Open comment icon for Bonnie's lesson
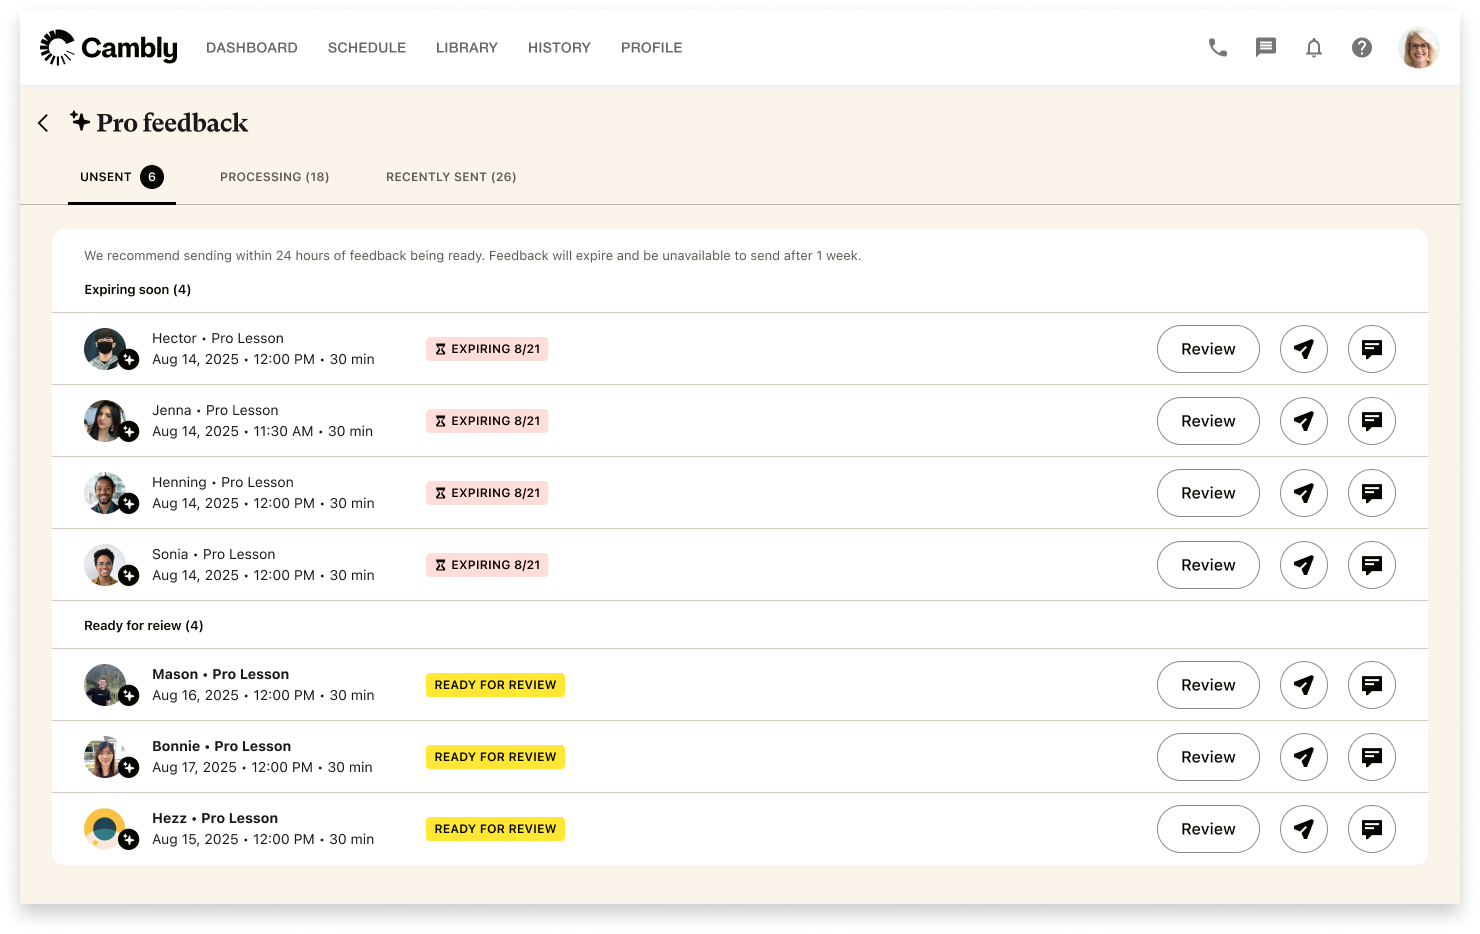 pyautogui.click(x=1372, y=757)
